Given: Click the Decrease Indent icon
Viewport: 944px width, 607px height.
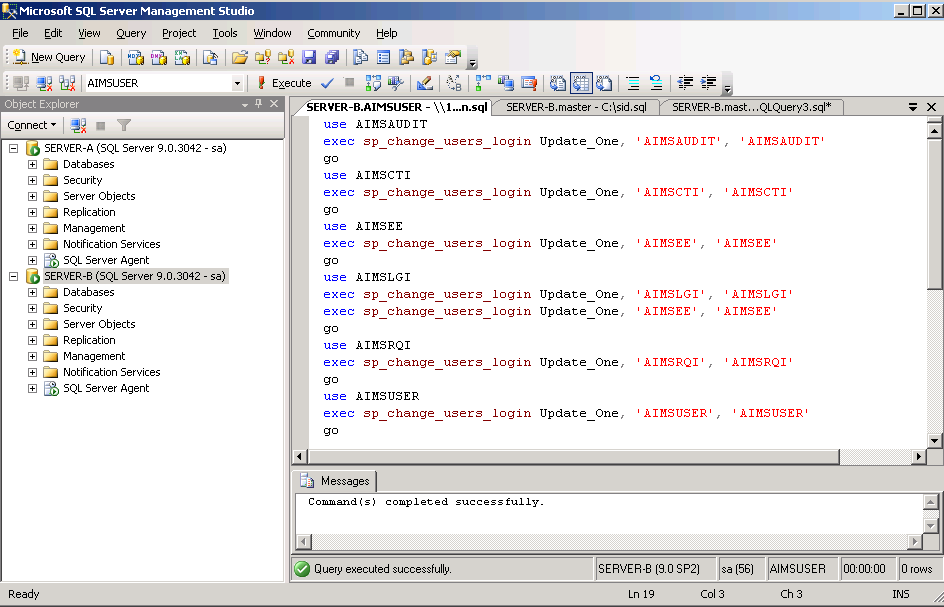Looking at the screenshot, I should click(x=685, y=83).
